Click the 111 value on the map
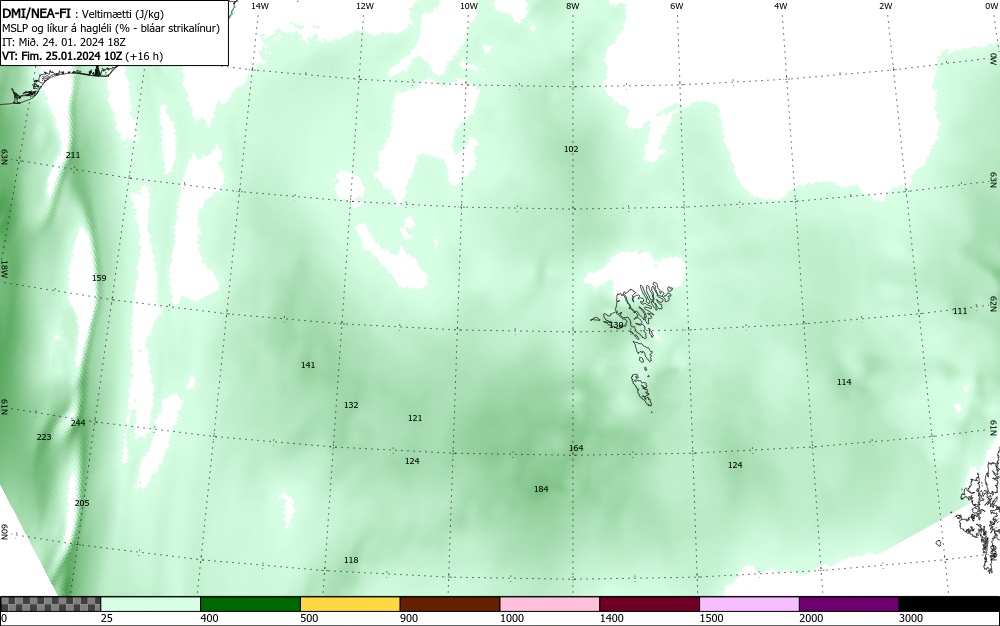 click(x=959, y=311)
